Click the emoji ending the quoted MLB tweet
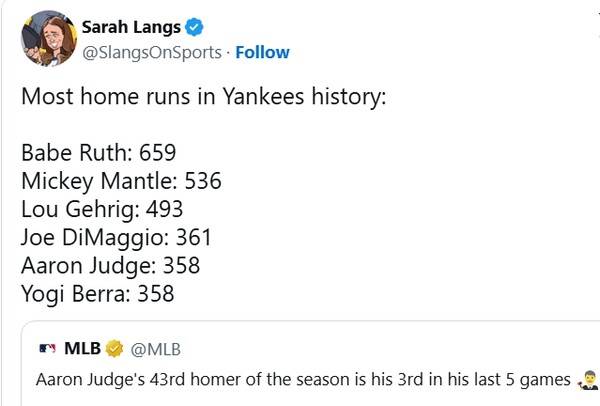 (587, 380)
